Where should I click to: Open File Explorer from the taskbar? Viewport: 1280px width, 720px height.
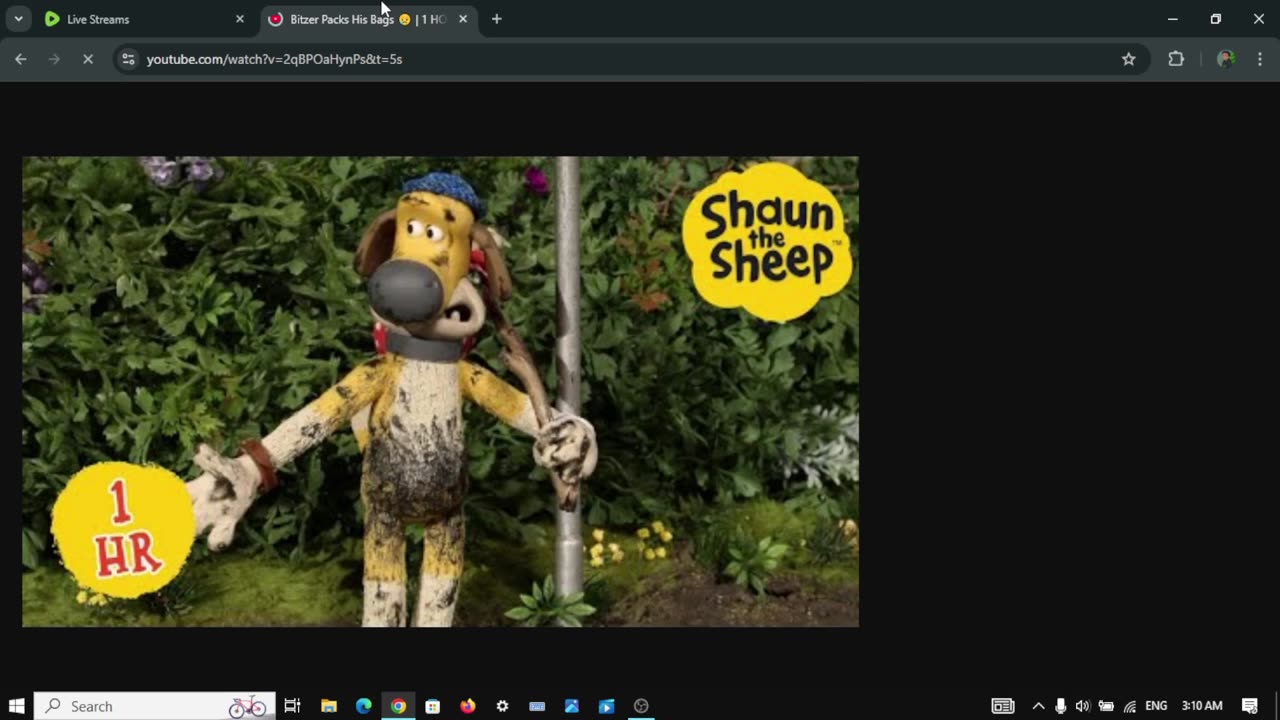(x=329, y=706)
